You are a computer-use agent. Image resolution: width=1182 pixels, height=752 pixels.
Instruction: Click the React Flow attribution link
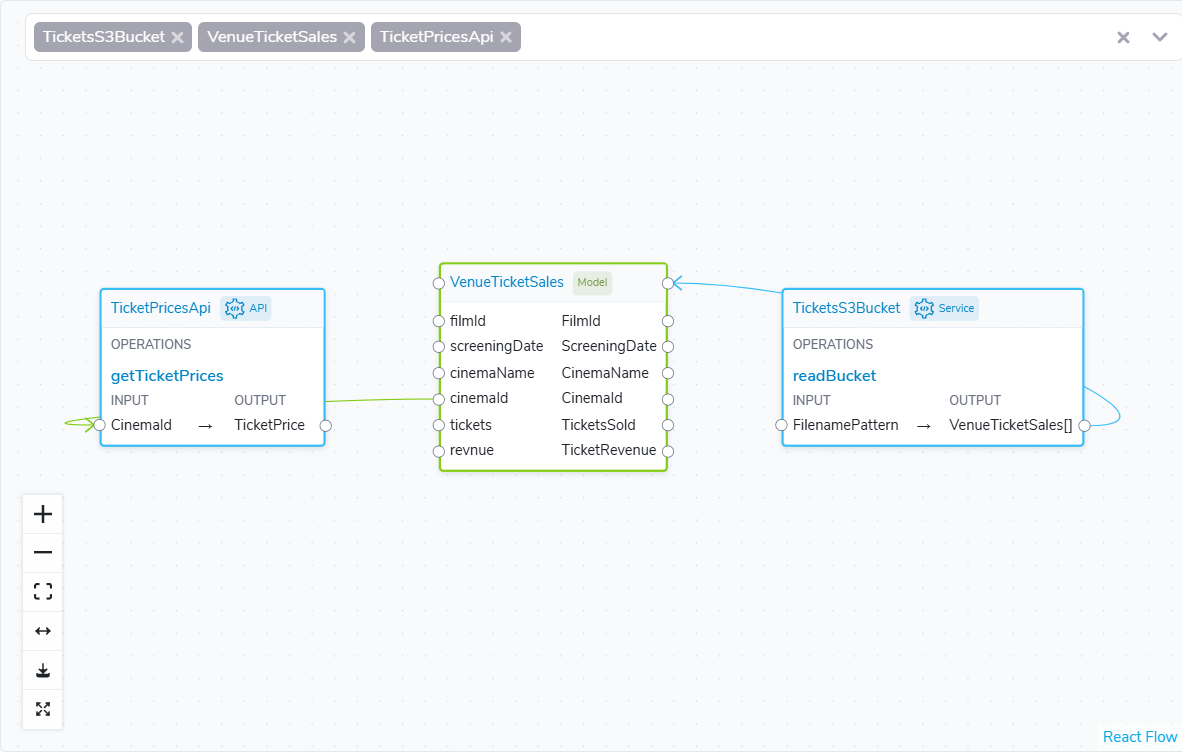tap(1140, 737)
